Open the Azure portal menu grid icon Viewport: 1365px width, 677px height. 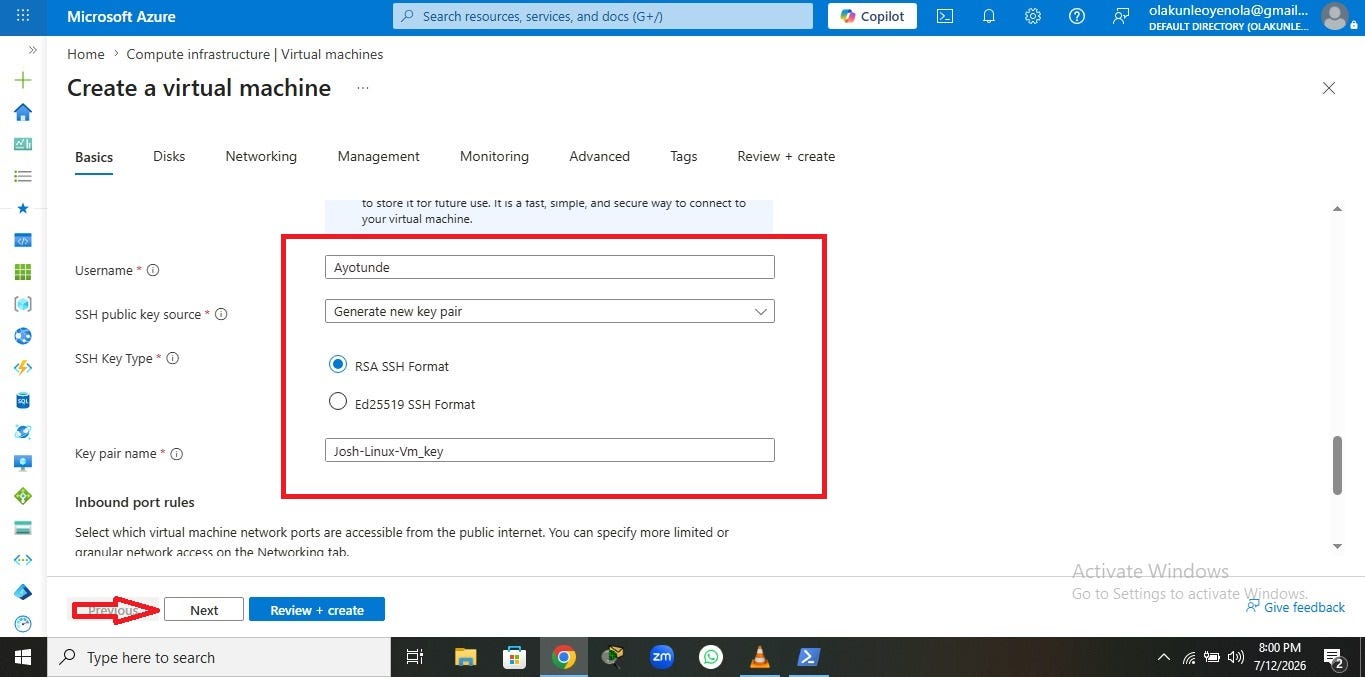coord(23,16)
